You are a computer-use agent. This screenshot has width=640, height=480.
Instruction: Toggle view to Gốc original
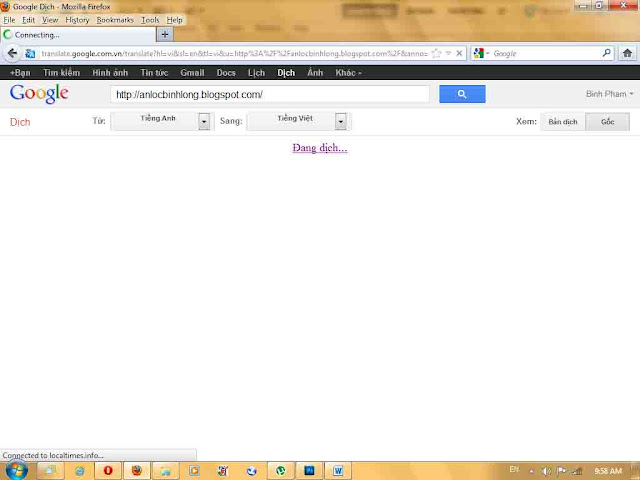point(607,122)
